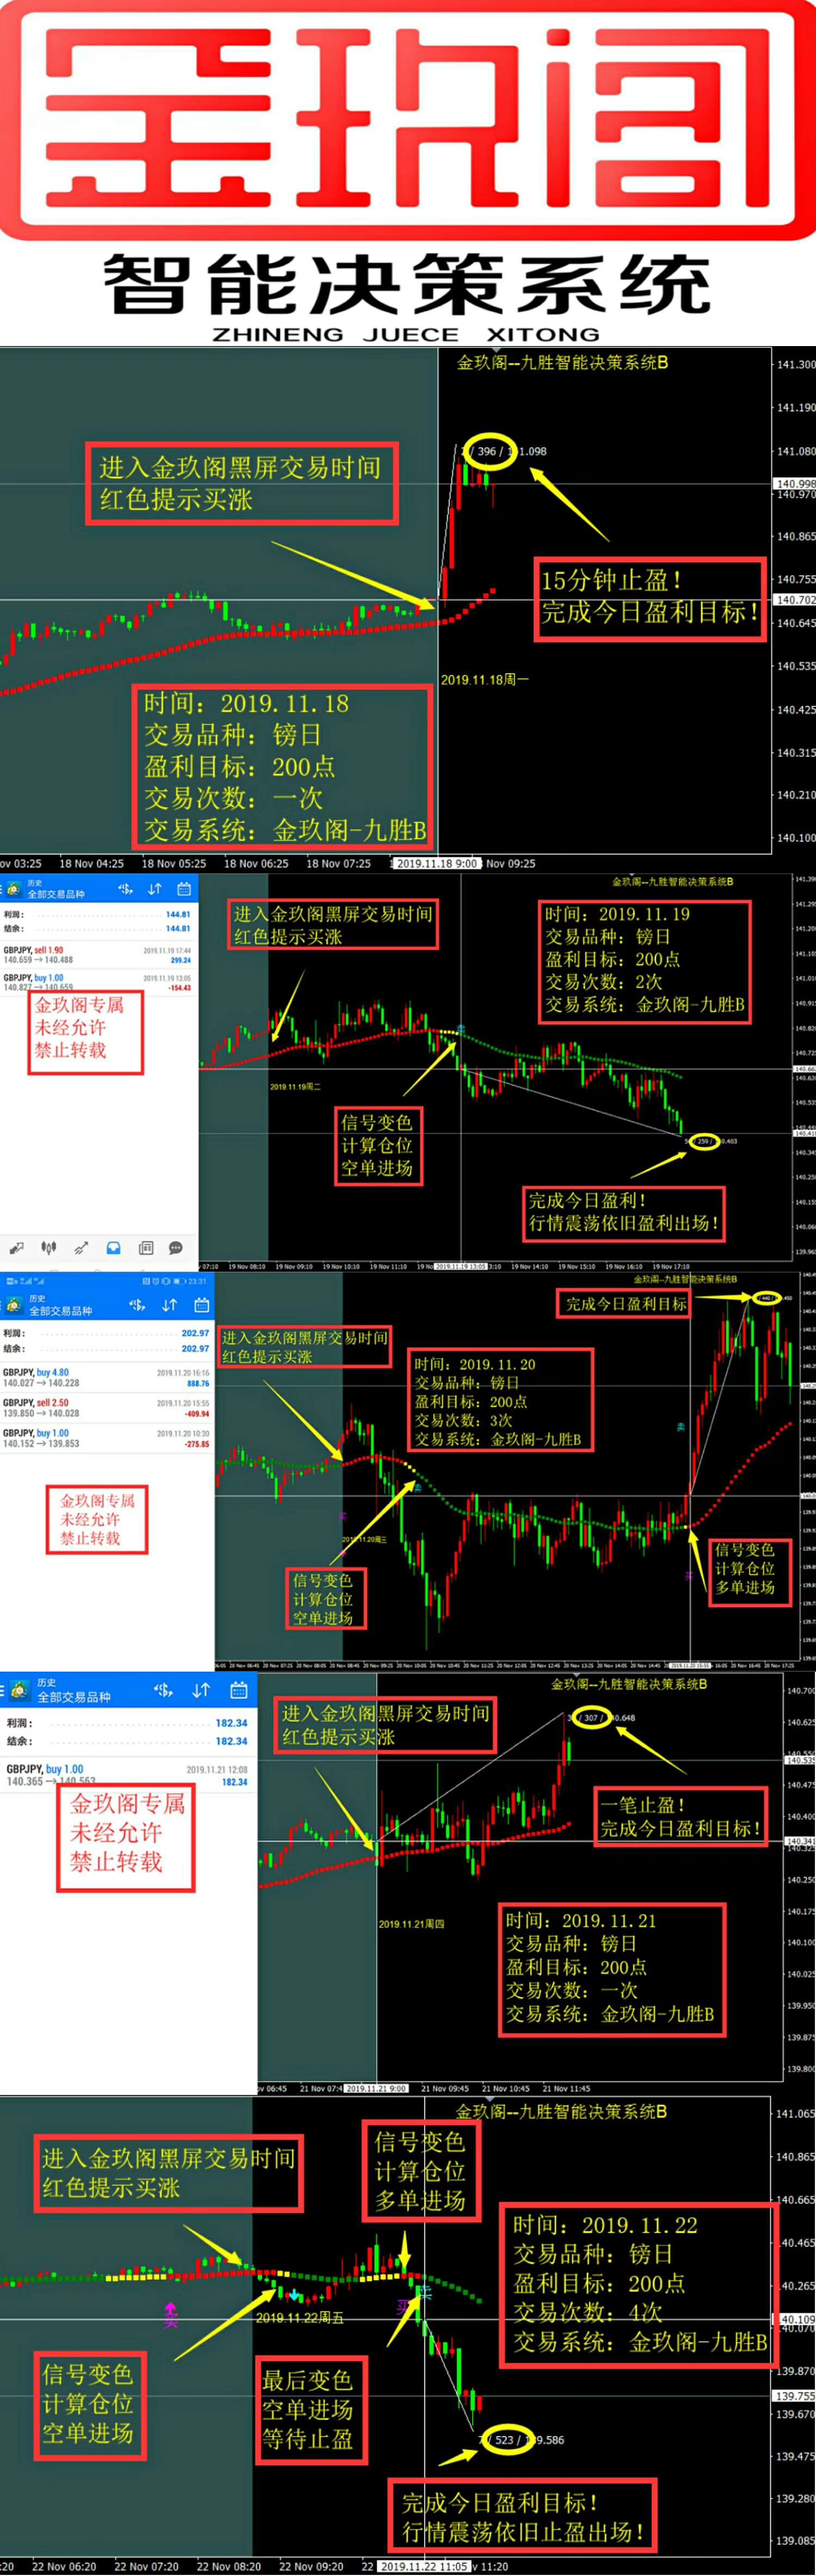This screenshot has width=816, height=2576.
Task: Select the -409.94 loss value on the sell 2.50 row
Action: tap(197, 1414)
